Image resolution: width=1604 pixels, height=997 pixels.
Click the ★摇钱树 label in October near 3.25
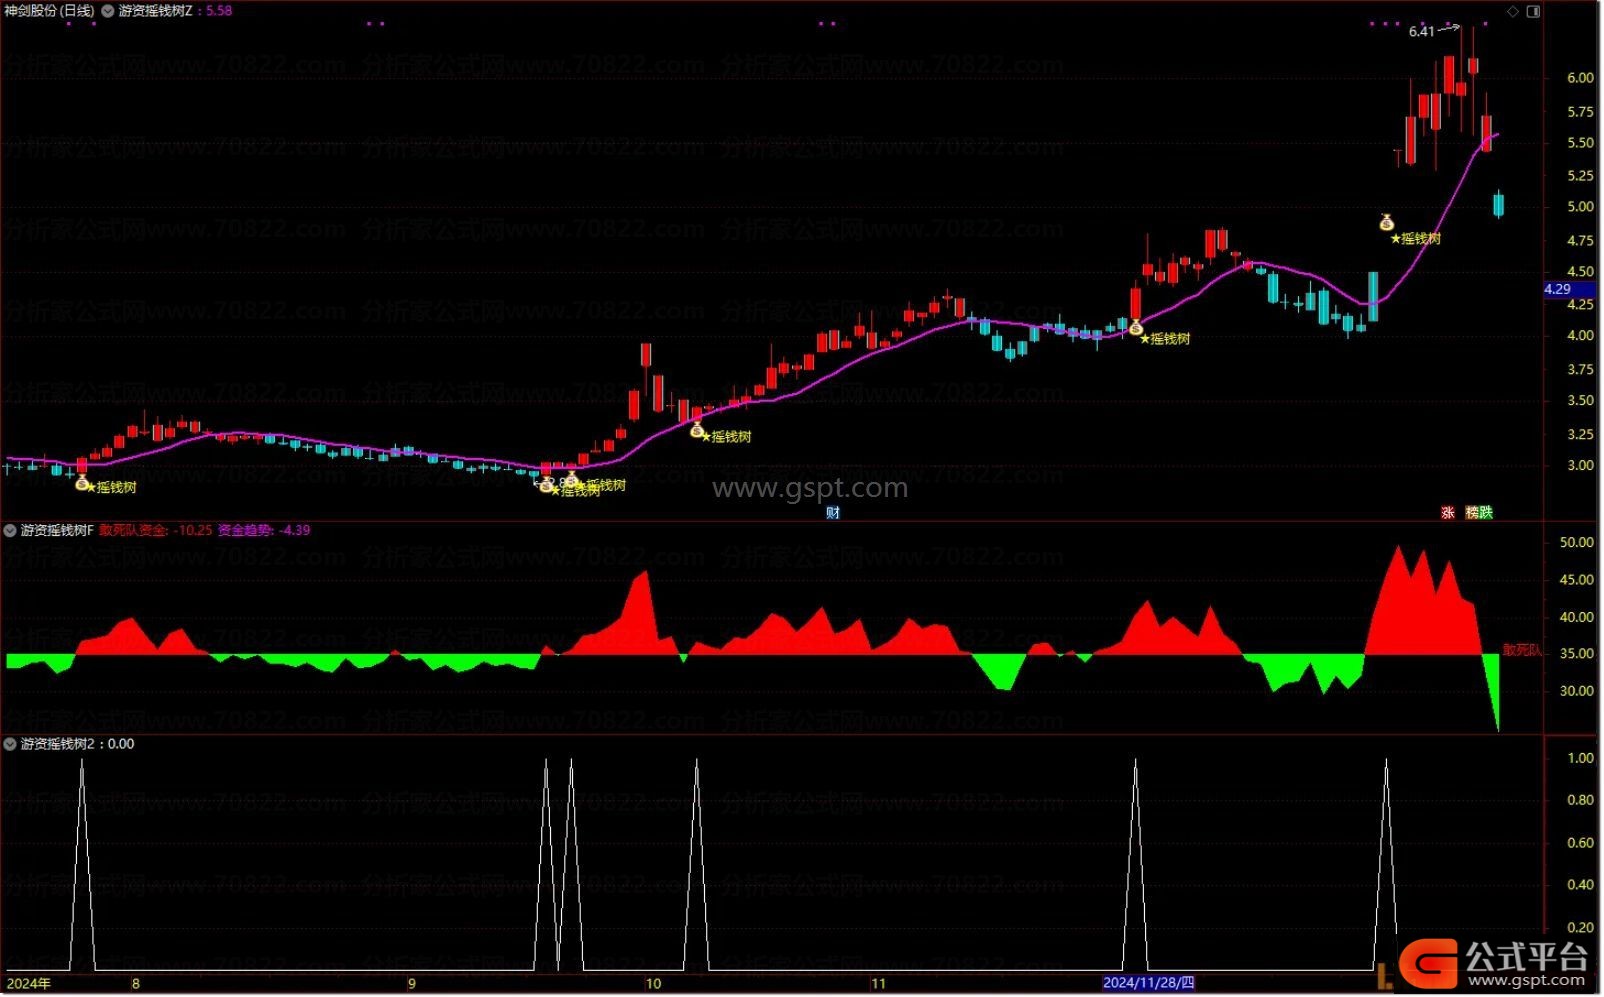coord(726,437)
